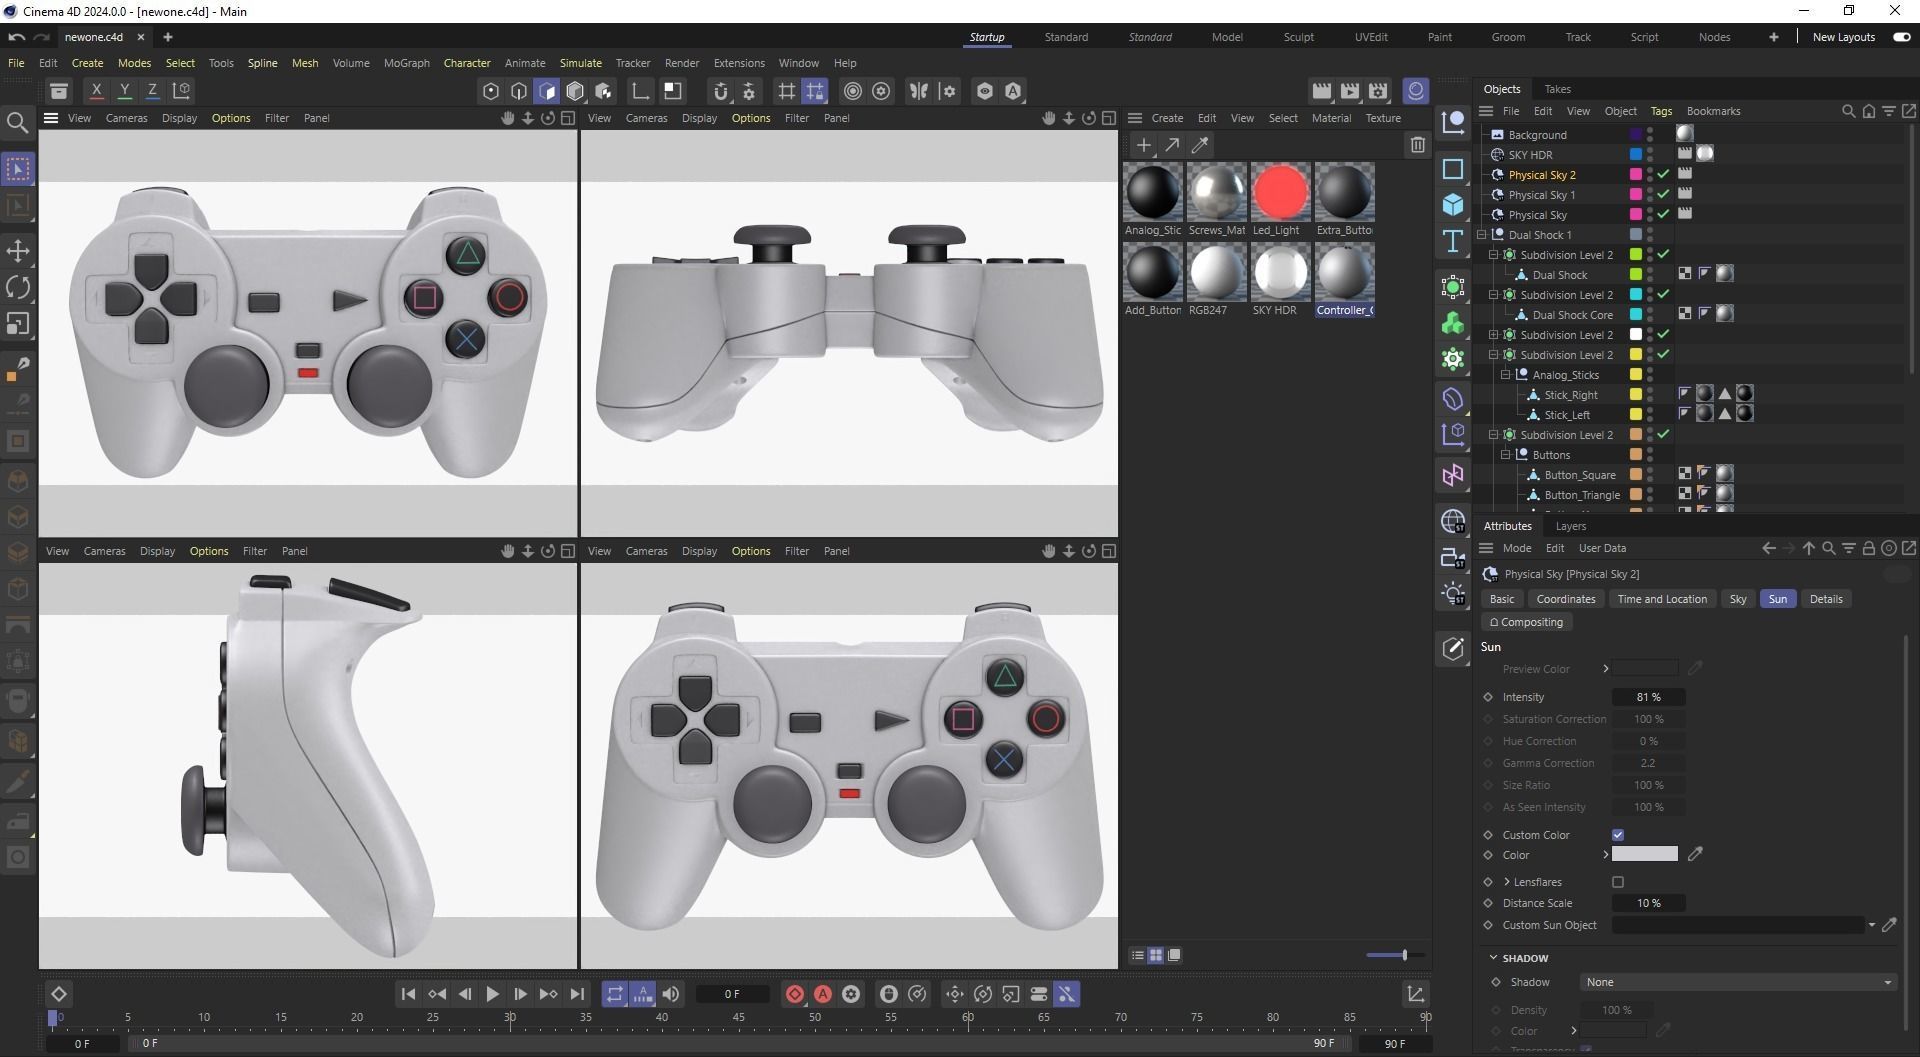Screen dimensions: 1920x1057
Task: Pick material with eyedropper icon in Material Manager
Action: point(1200,145)
